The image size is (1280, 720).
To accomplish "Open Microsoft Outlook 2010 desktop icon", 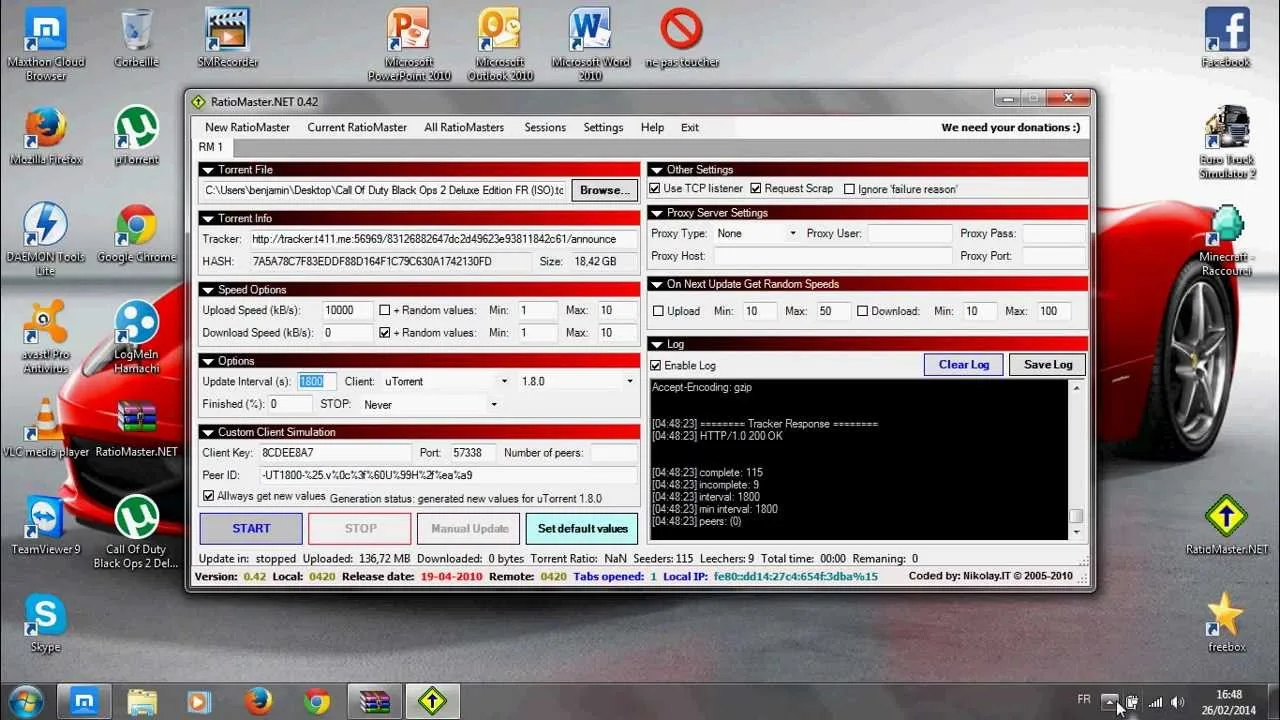I will [500, 43].
